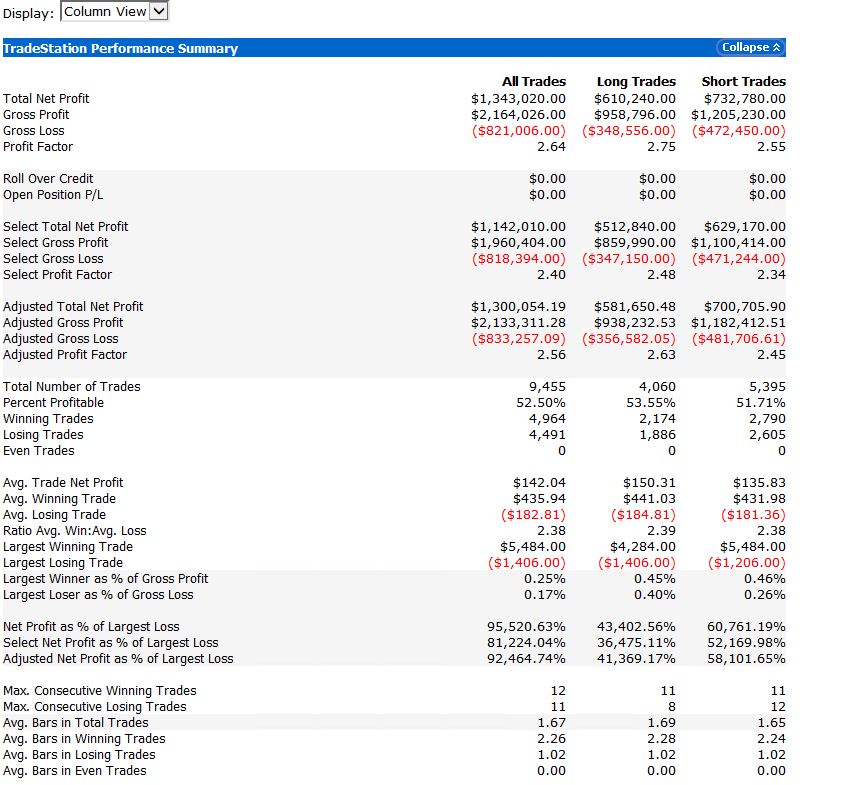The height and width of the screenshot is (785, 844).
Task: Click the Gross Loss row label
Action: coord(34,131)
